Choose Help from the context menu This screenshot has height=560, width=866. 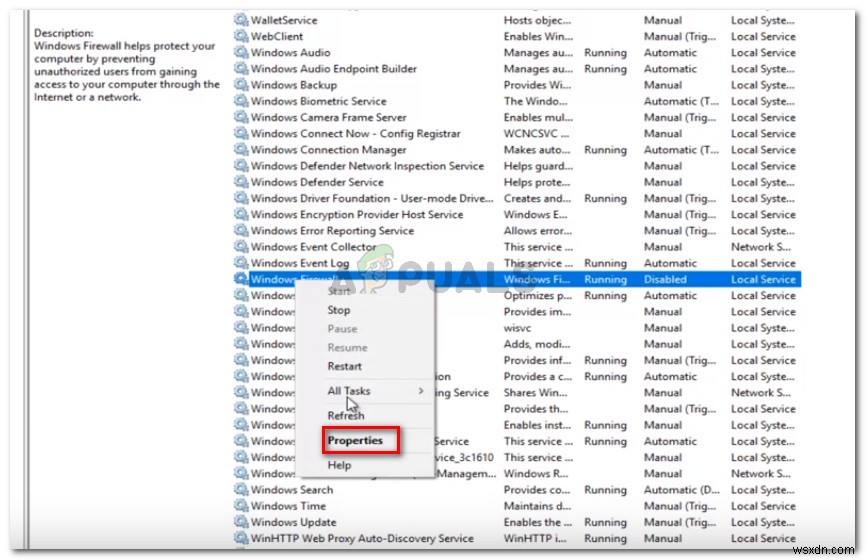tap(339, 465)
